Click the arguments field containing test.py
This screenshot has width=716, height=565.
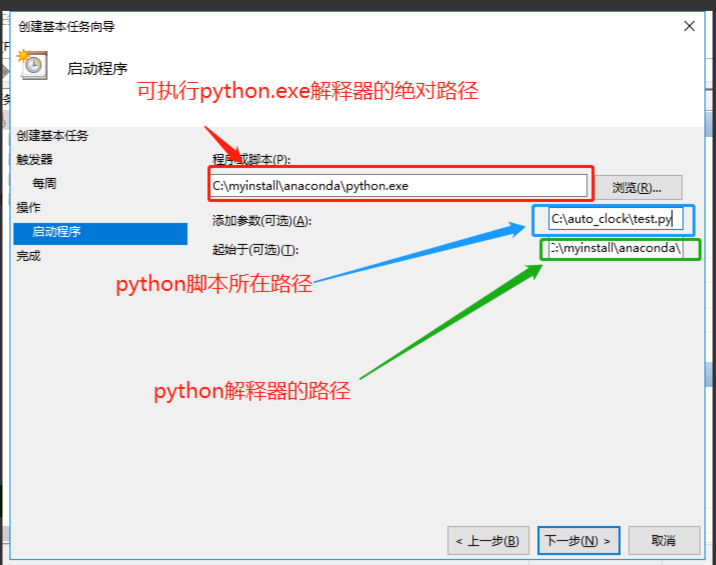(x=615, y=219)
